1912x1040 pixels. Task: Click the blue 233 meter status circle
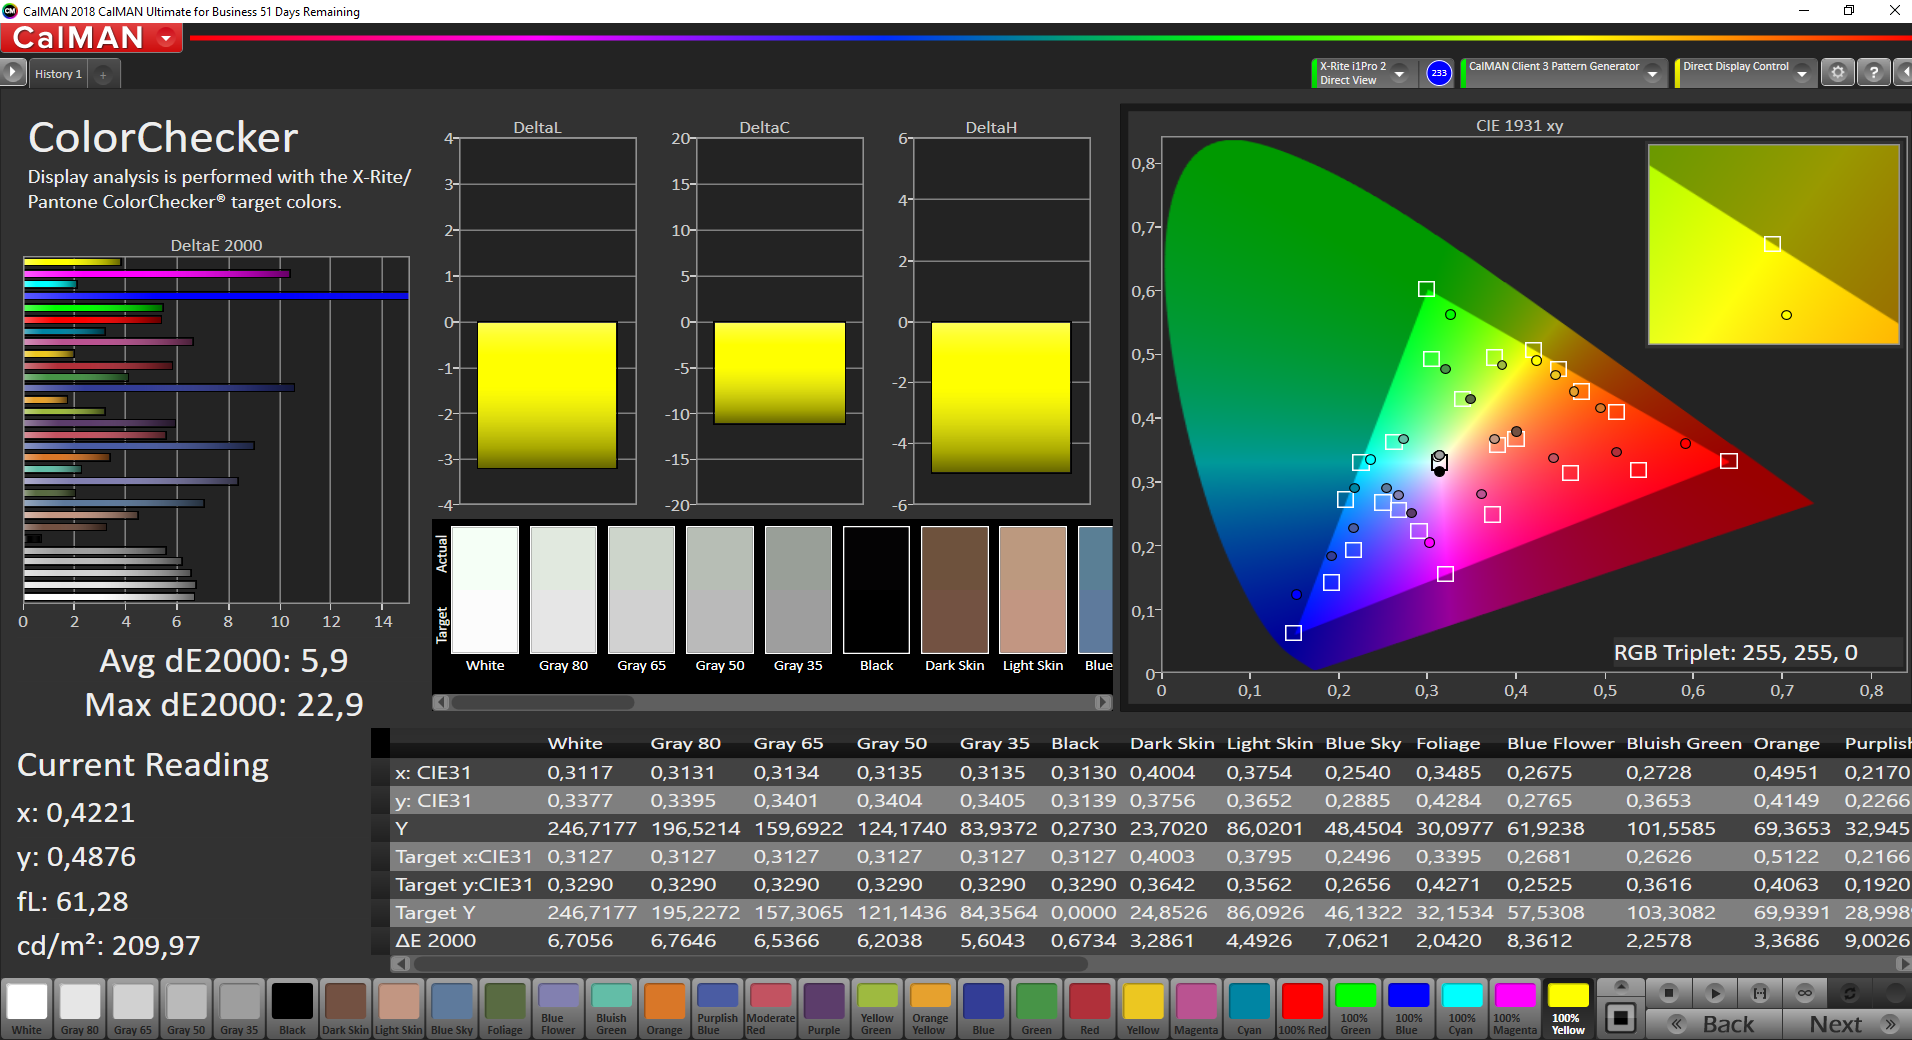click(x=1438, y=73)
